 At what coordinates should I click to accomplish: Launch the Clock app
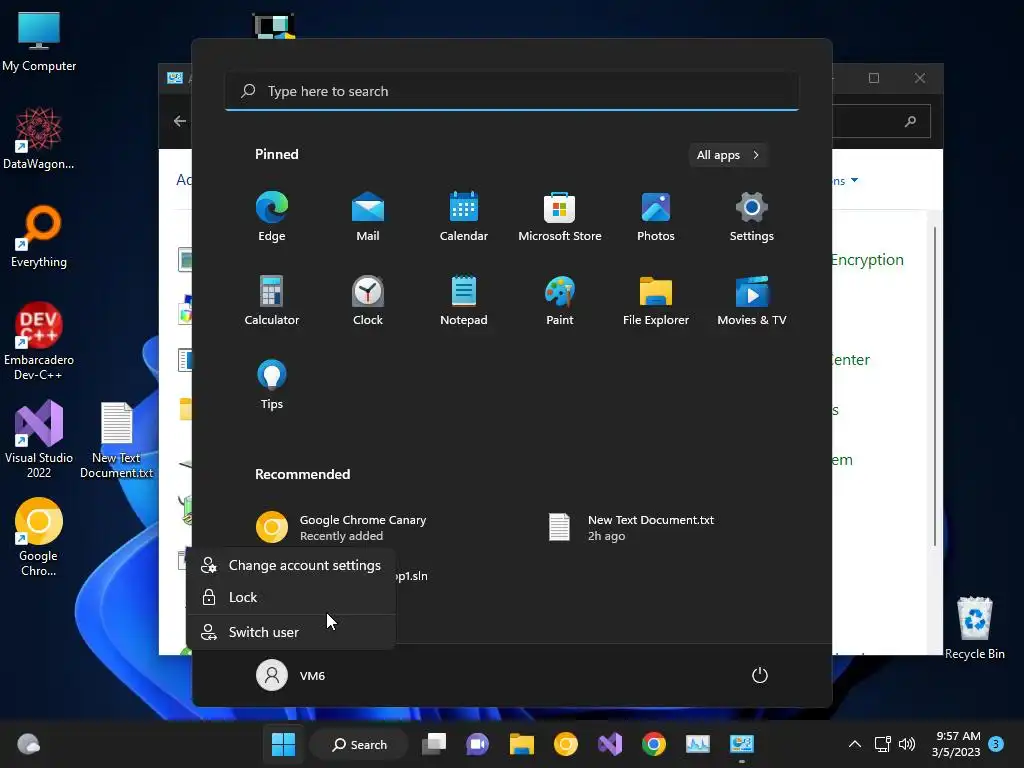coord(368,301)
